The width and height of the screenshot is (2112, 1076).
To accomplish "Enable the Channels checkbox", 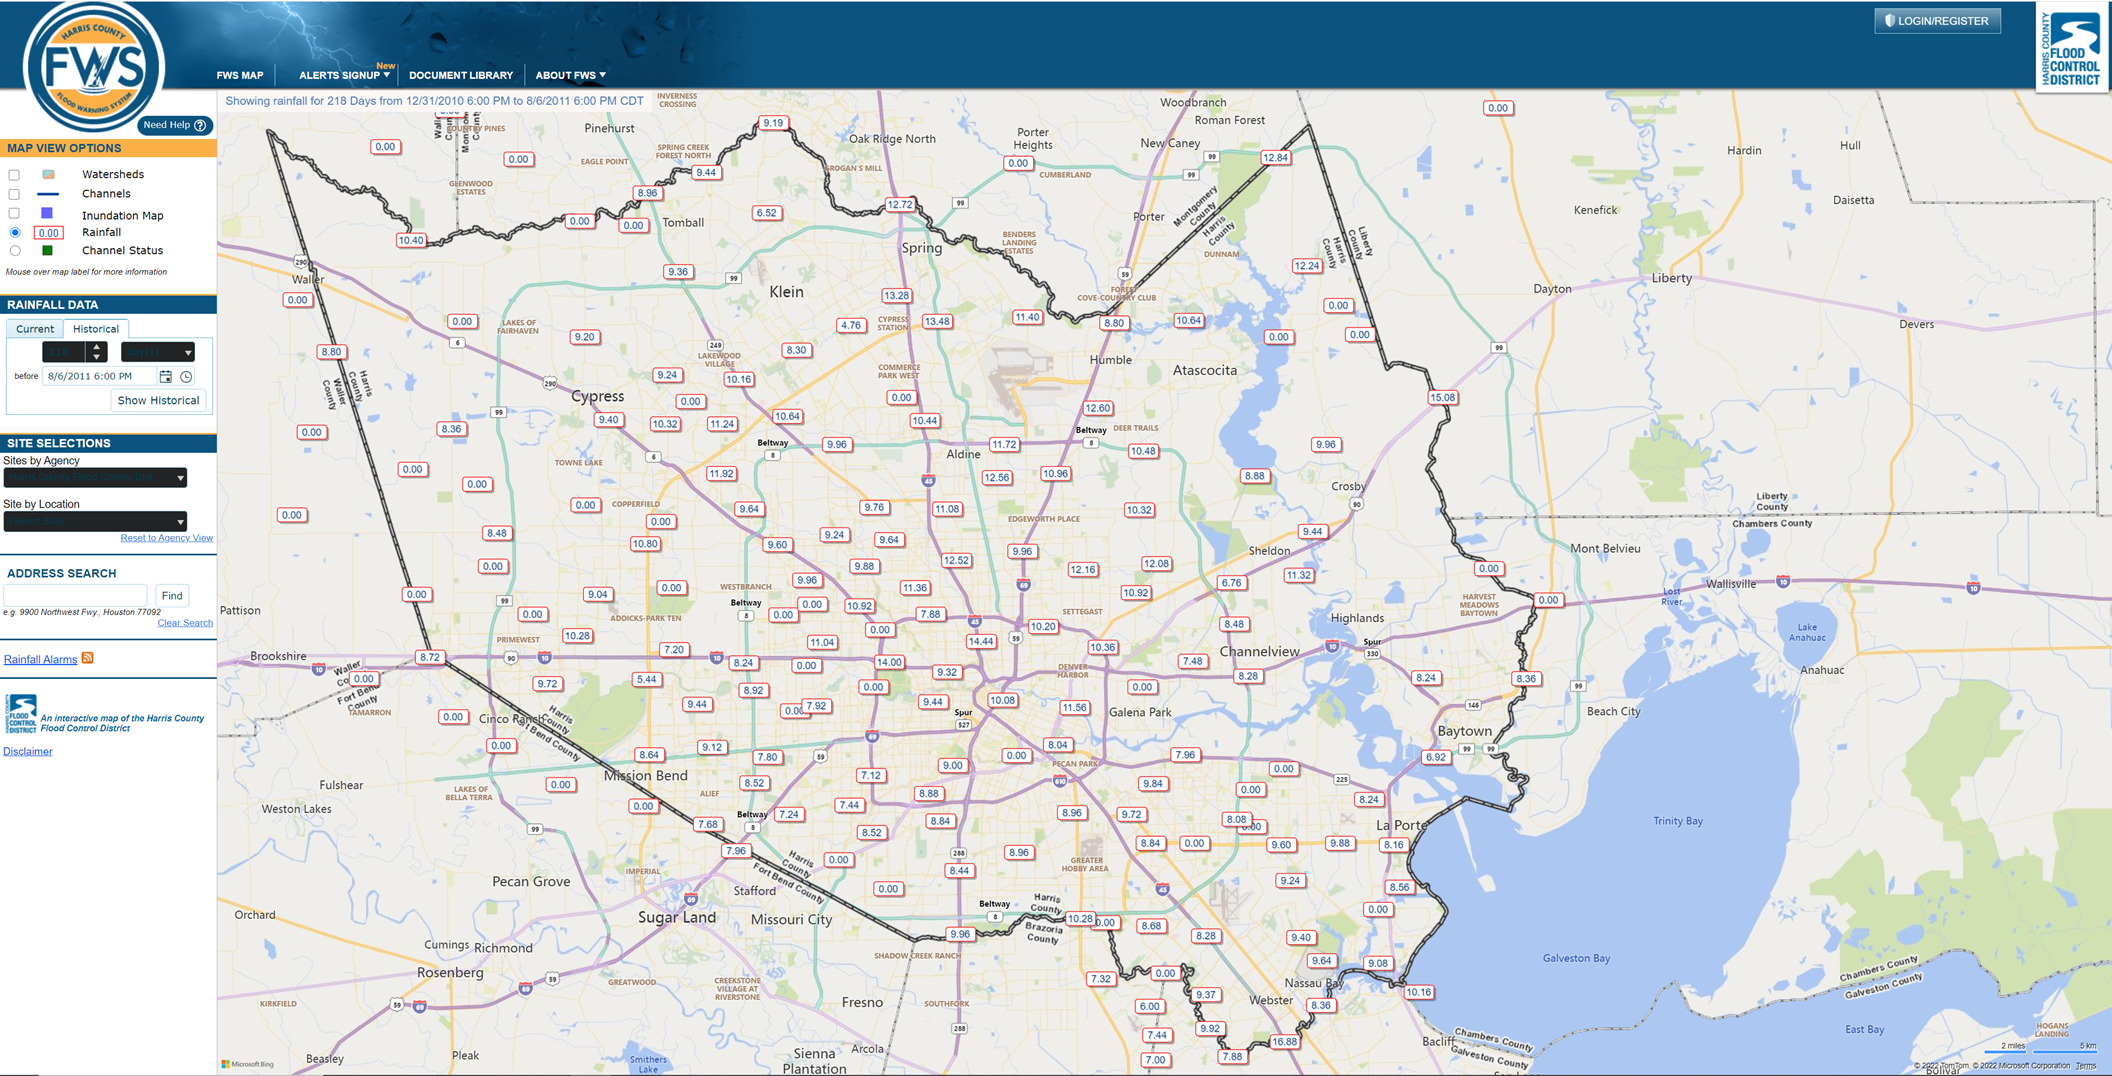I will pyautogui.click(x=14, y=194).
